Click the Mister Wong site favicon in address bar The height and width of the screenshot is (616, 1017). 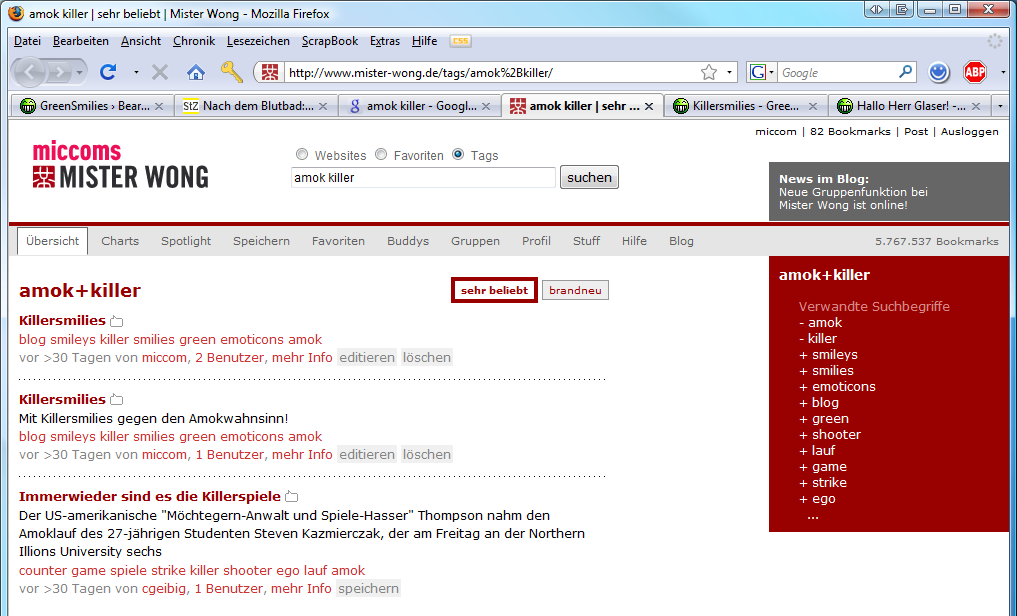coord(270,72)
